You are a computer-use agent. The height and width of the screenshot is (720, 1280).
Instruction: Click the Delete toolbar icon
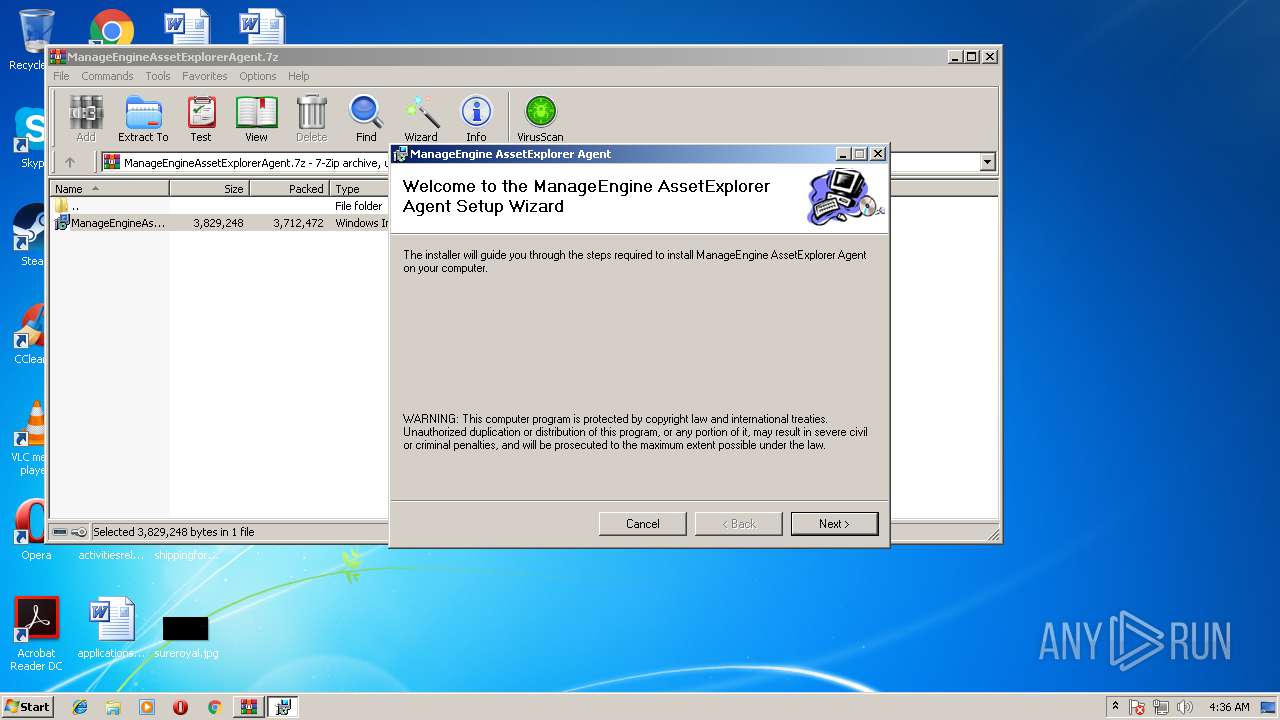(311, 119)
